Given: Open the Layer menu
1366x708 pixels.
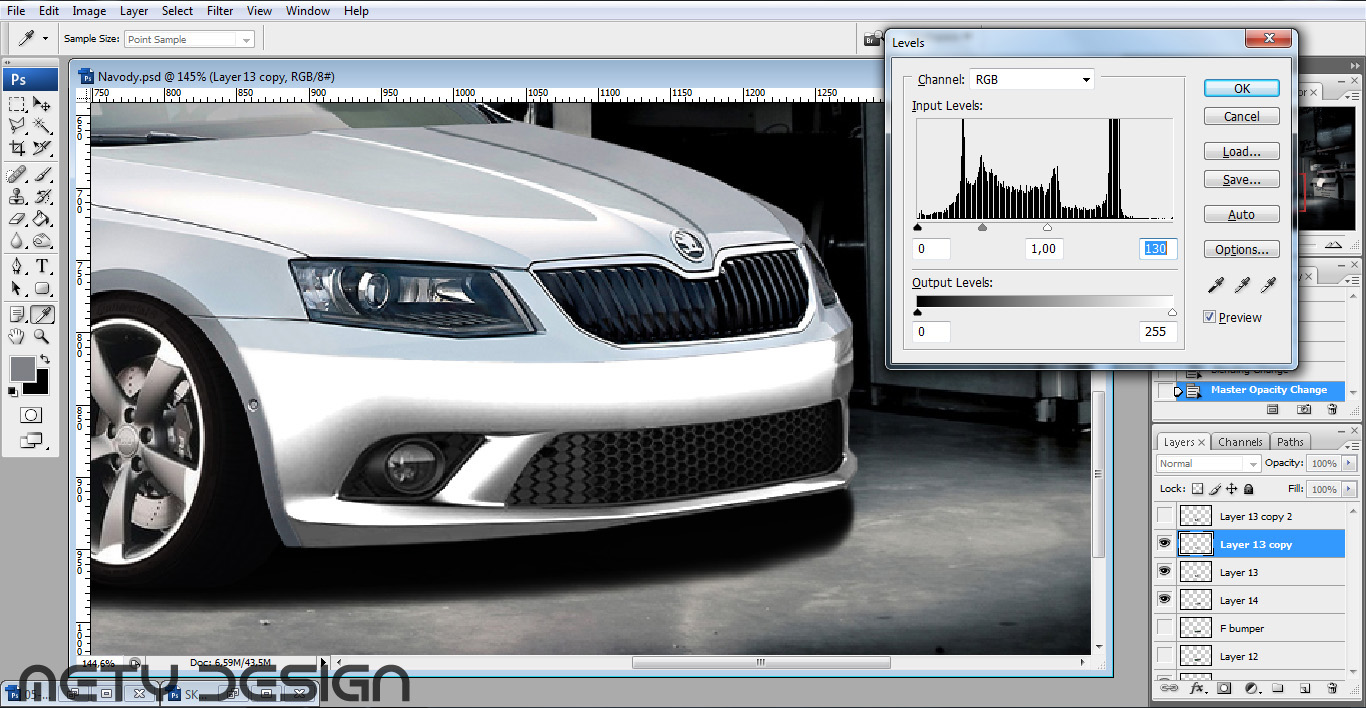Looking at the screenshot, I should click(134, 11).
